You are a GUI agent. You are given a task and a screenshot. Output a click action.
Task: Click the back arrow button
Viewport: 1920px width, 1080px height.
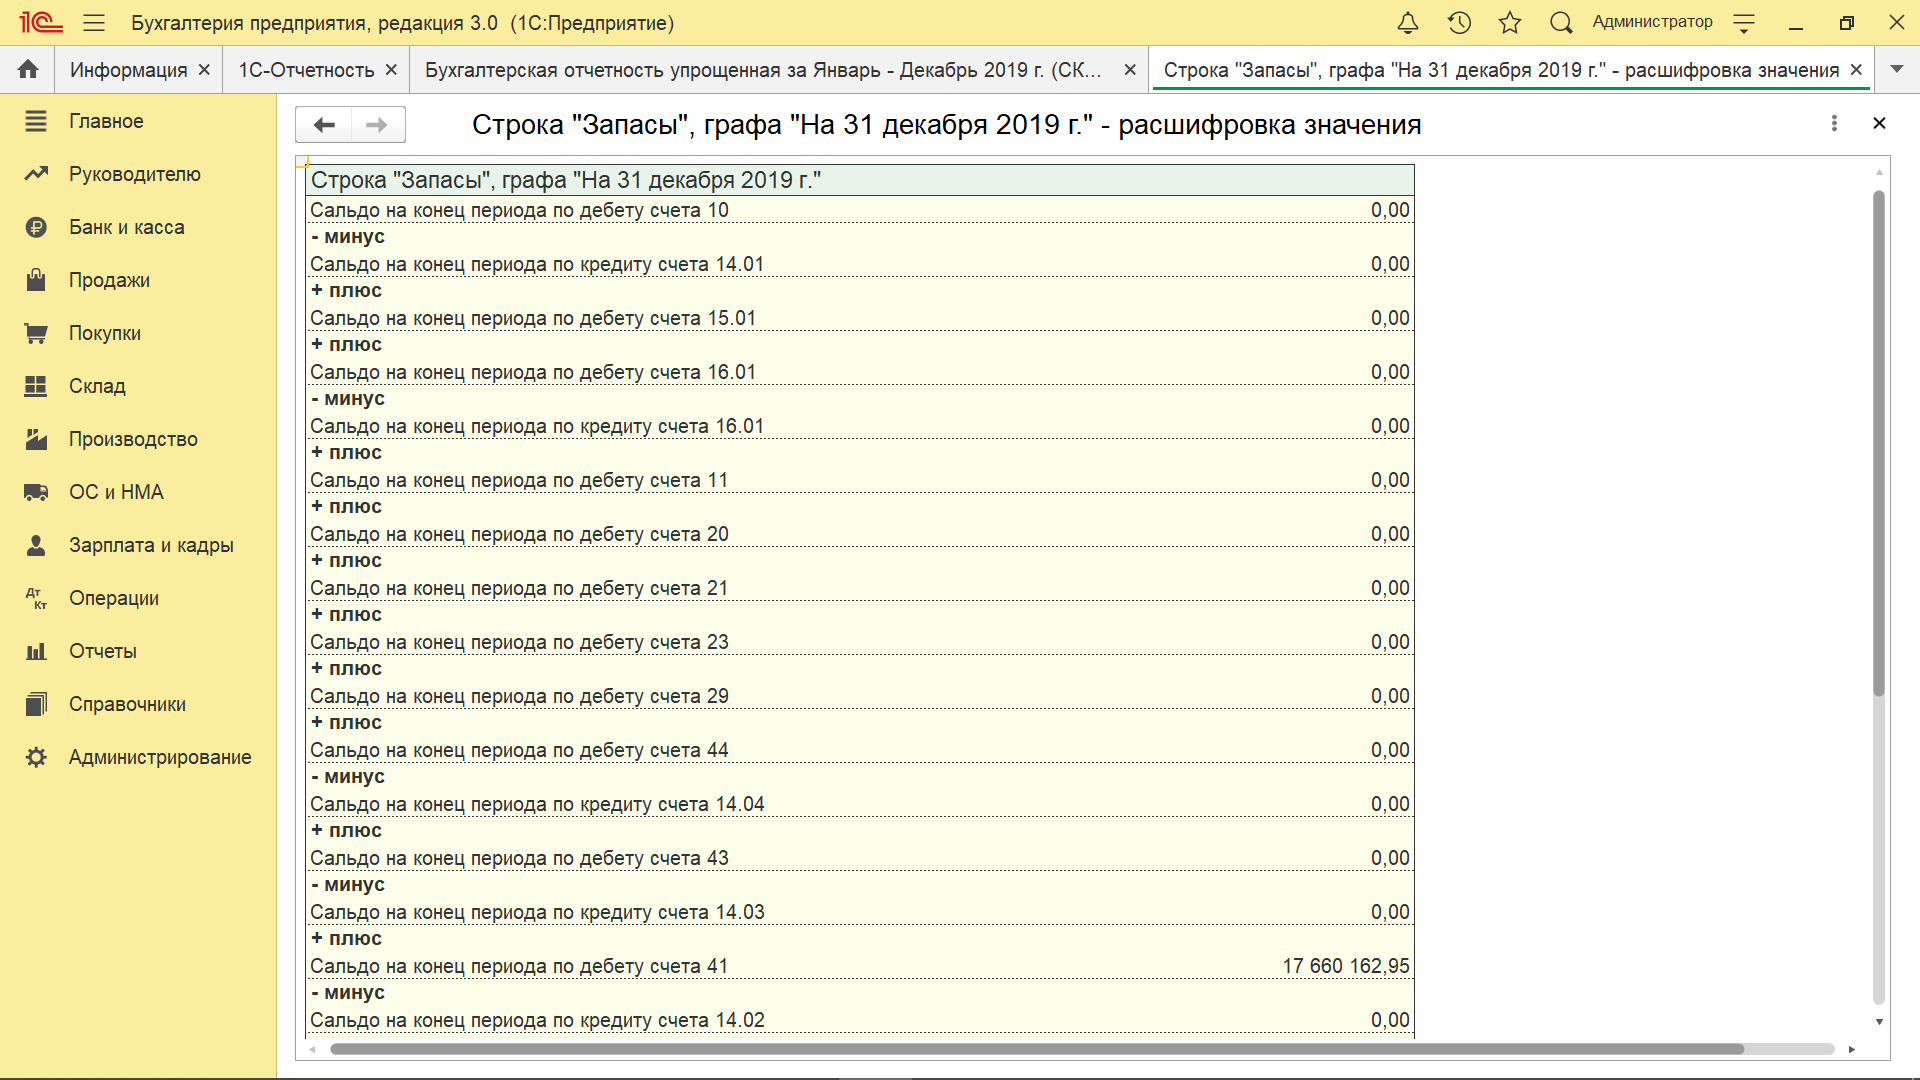click(x=324, y=124)
